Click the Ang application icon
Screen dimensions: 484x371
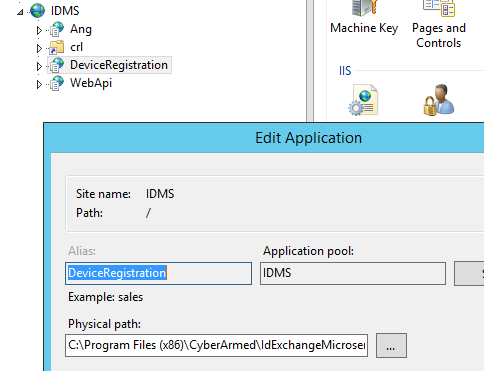[x=57, y=29]
